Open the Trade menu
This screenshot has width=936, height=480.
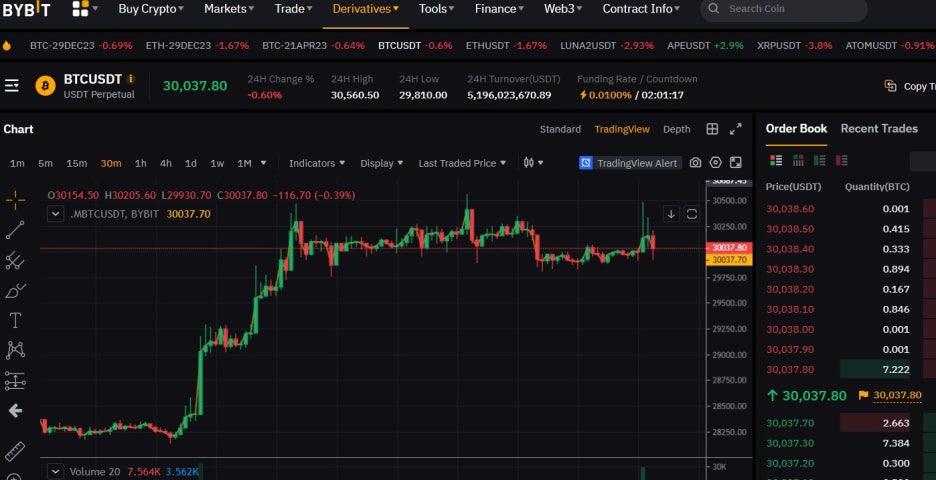pos(293,9)
